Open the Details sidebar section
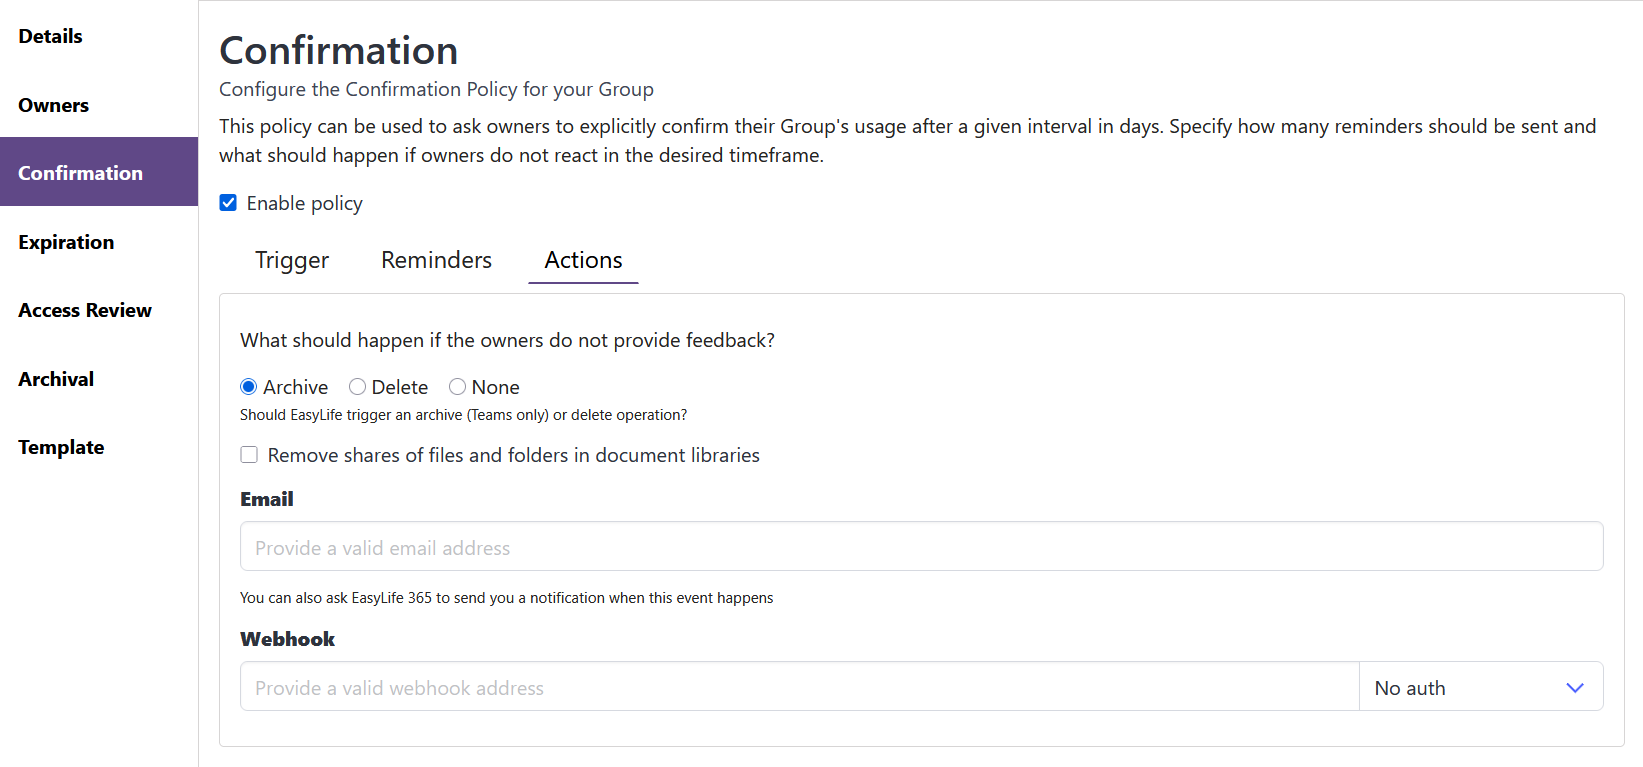 pos(50,36)
